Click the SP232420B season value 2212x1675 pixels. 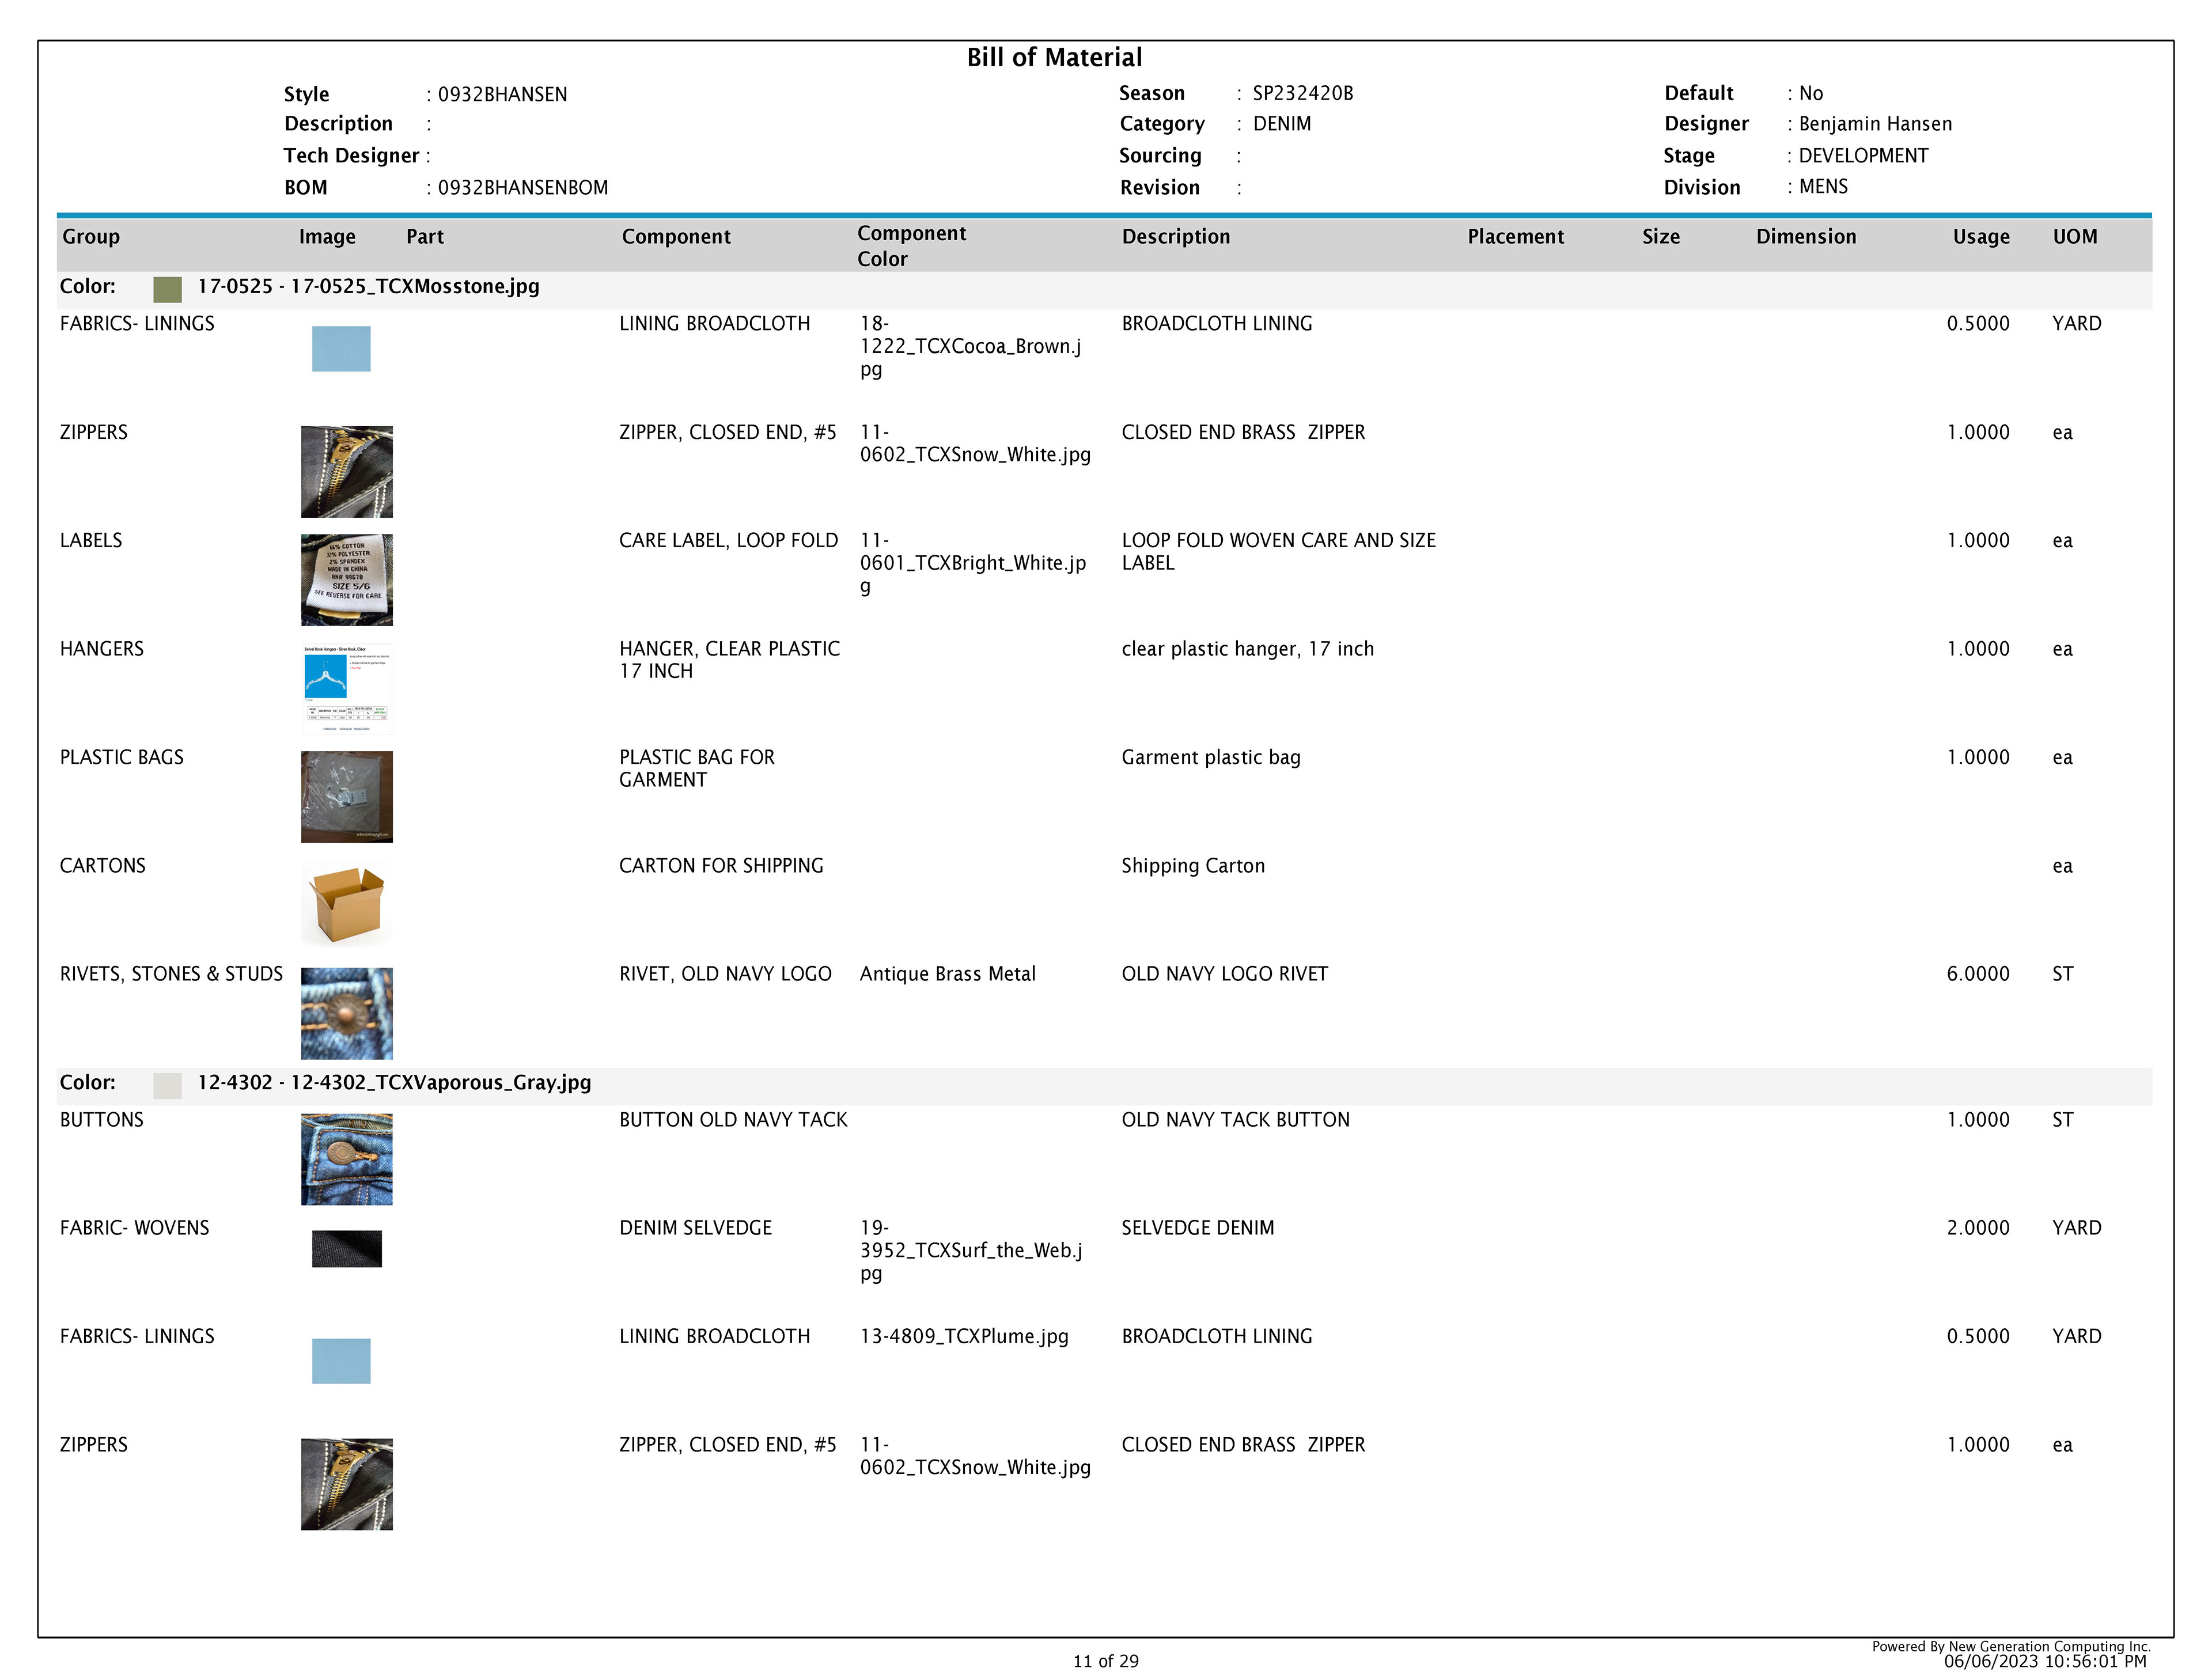tap(1302, 93)
